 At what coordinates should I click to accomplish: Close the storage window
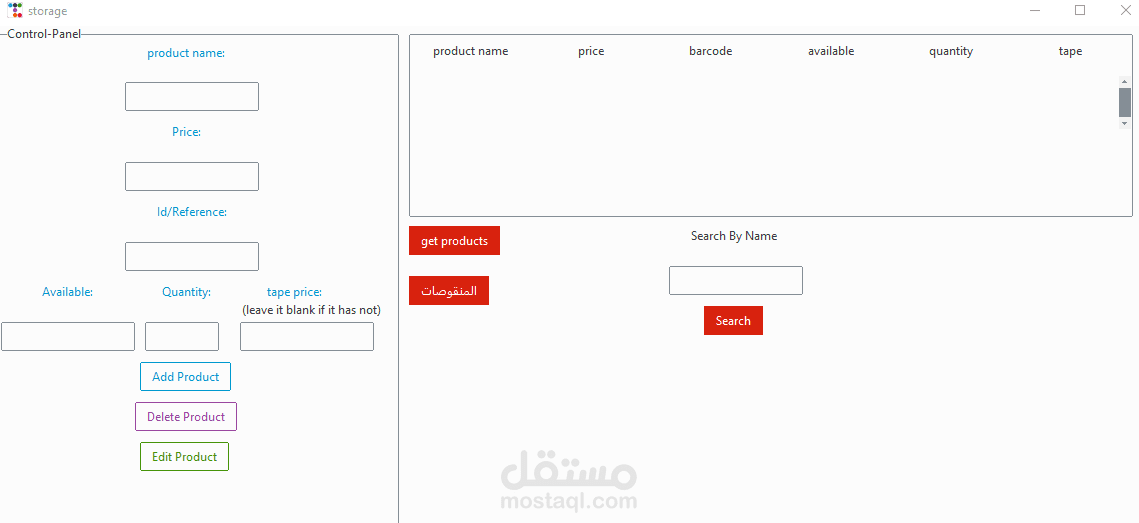tap(1125, 10)
